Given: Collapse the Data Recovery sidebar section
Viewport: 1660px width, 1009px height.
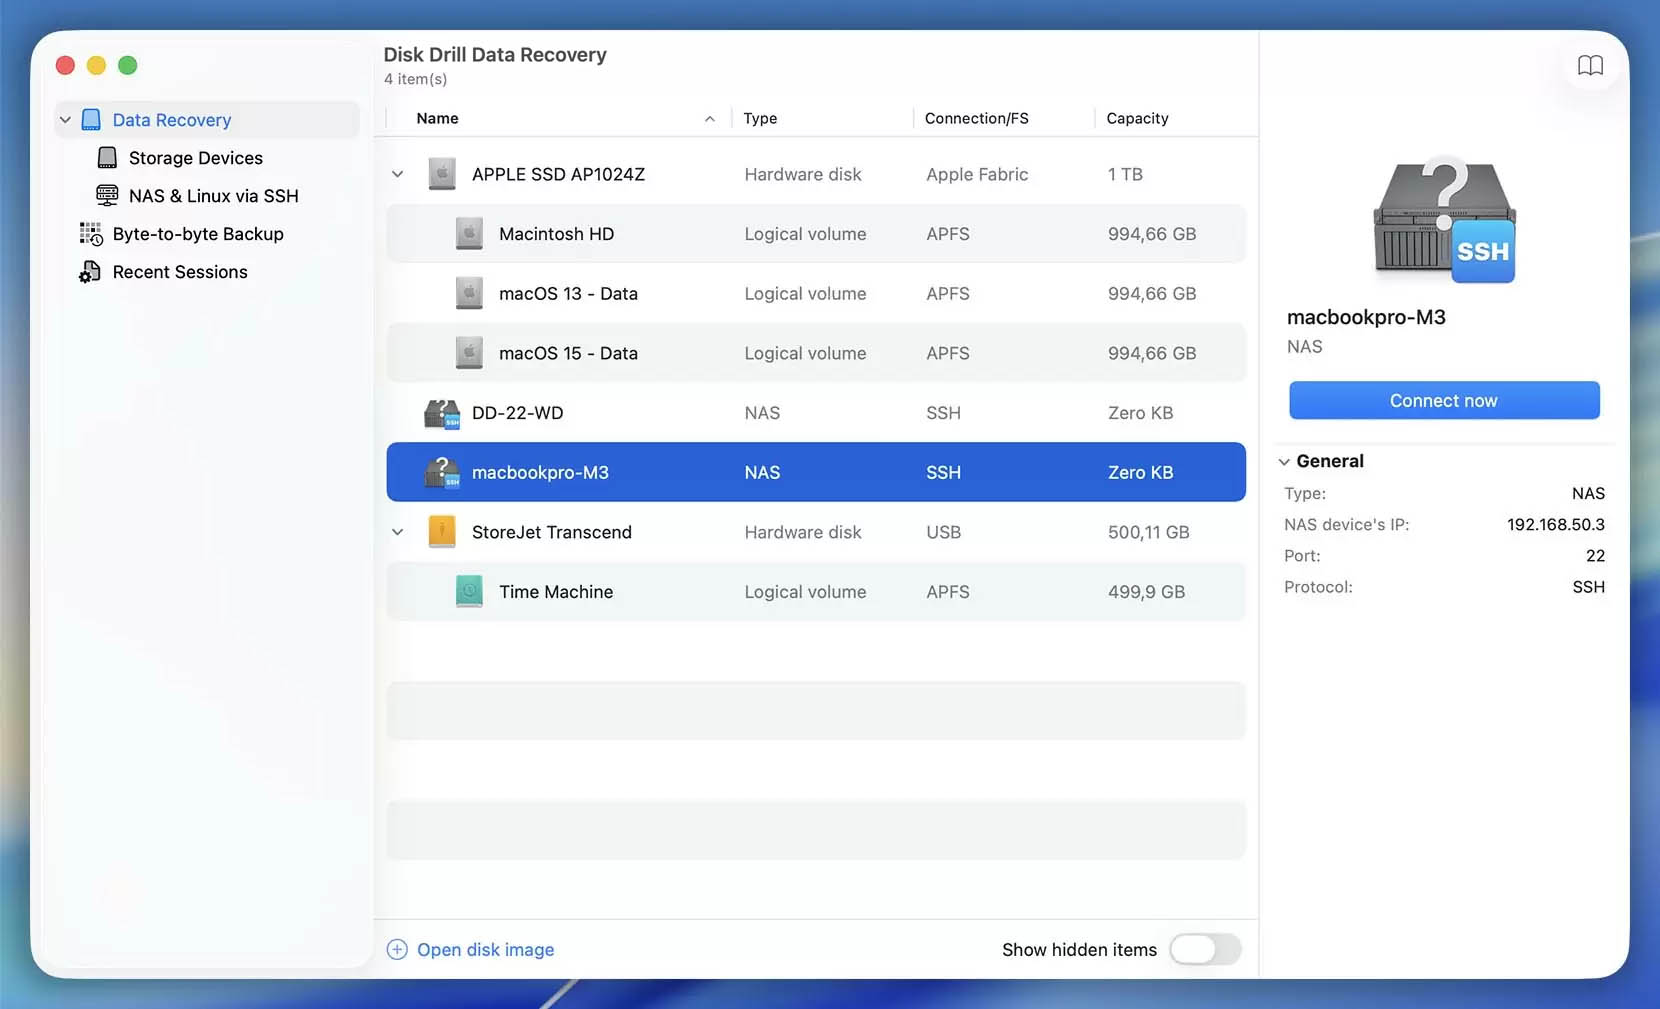Looking at the screenshot, I should 65,120.
